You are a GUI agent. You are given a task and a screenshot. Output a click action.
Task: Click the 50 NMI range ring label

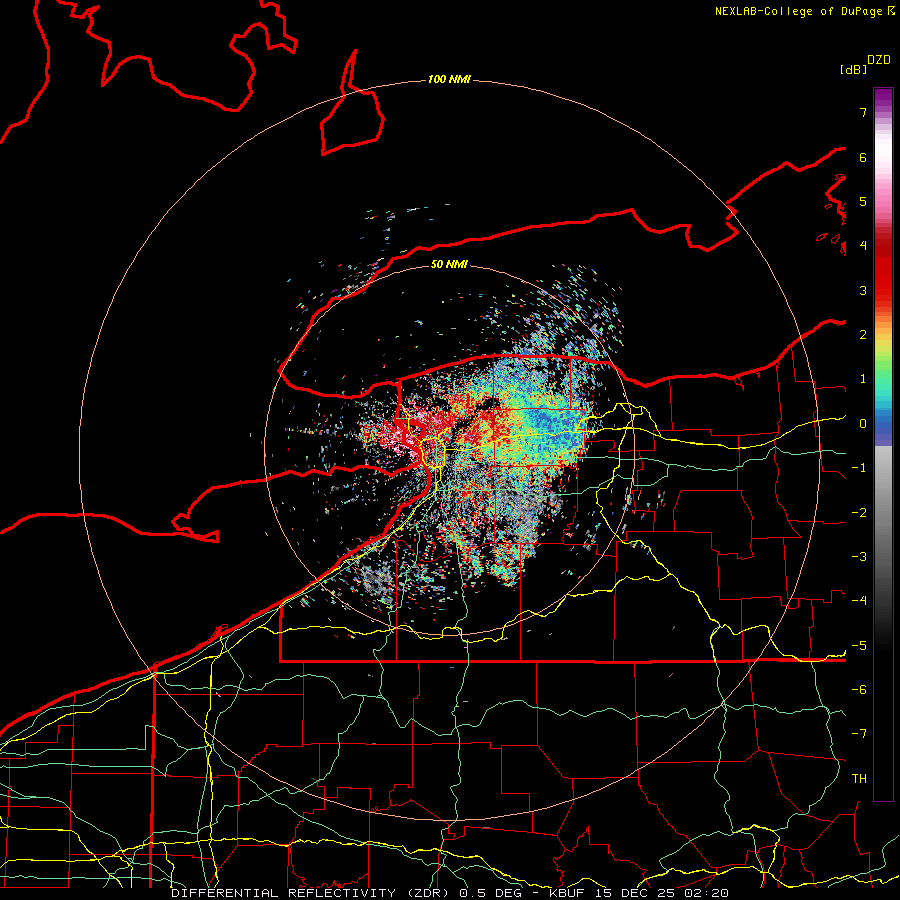pyautogui.click(x=449, y=264)
